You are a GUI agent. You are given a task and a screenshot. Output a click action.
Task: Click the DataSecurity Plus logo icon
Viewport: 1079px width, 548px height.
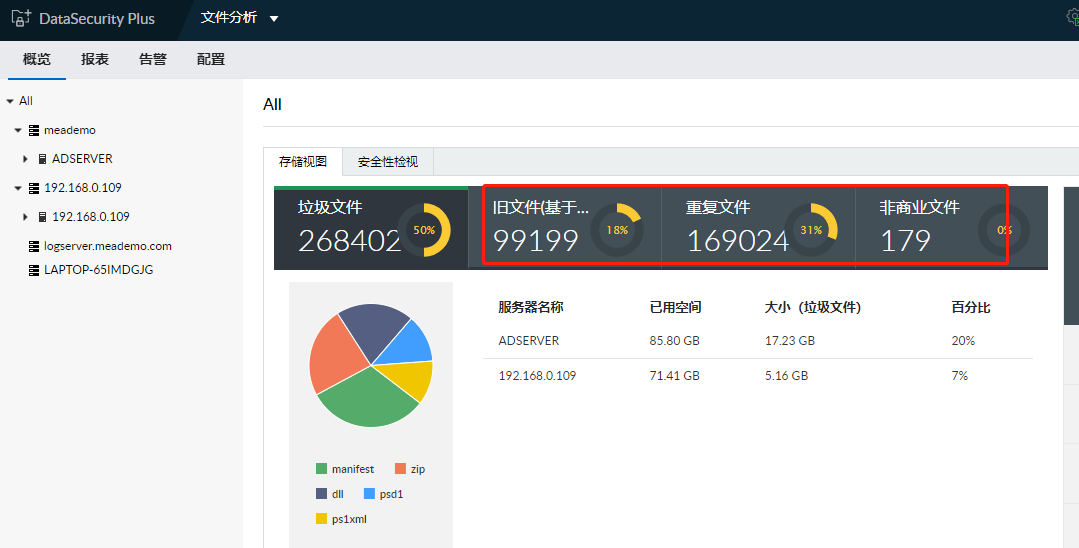pos(21,19)
